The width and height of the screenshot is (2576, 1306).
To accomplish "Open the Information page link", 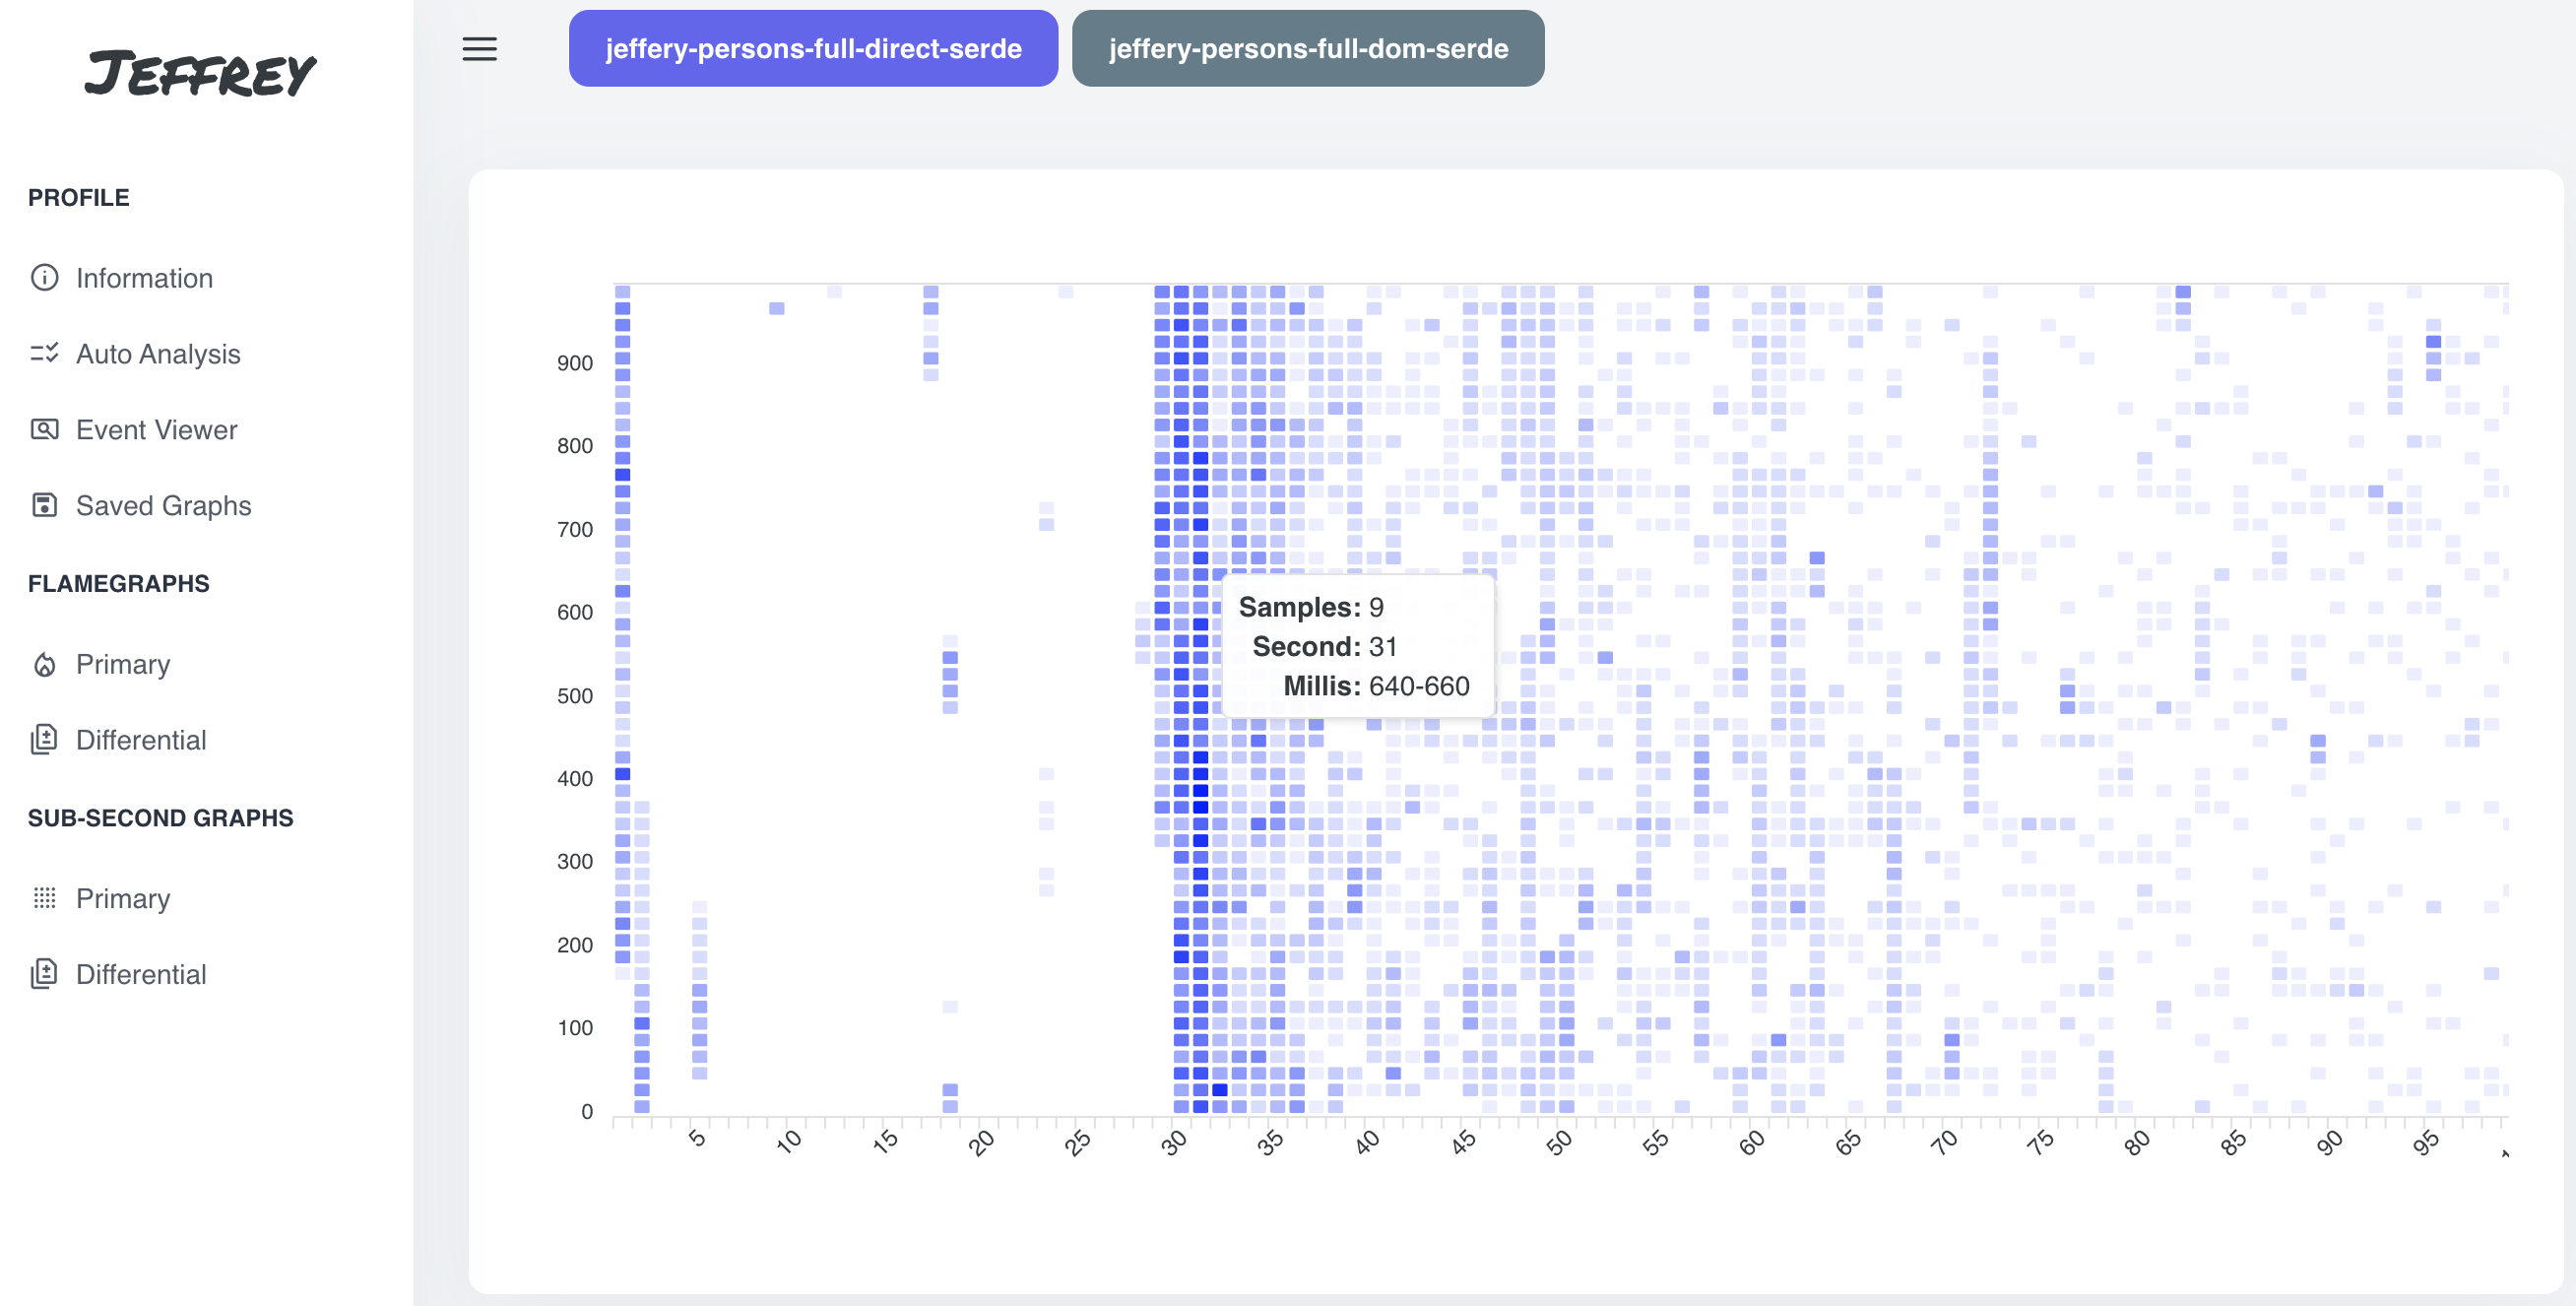I will pos(144,278).
